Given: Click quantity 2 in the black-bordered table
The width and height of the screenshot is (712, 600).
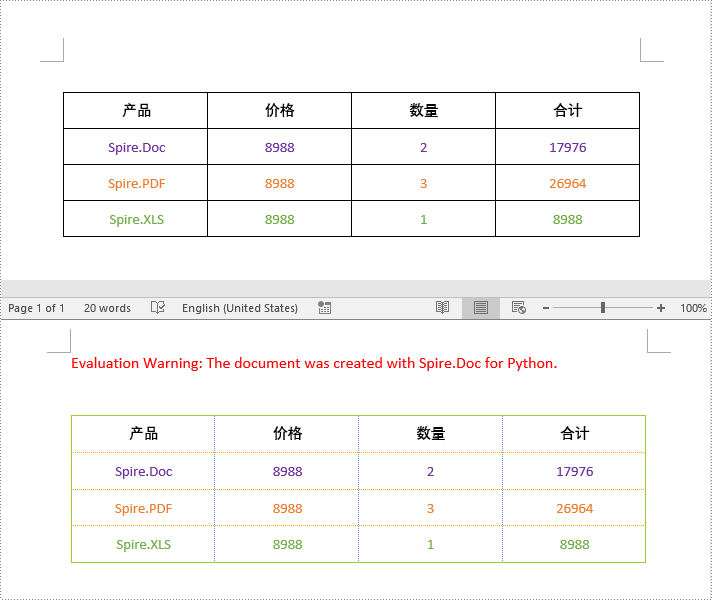Looking at the screenshot, I should pyautogui.click(x=424, y=148).
